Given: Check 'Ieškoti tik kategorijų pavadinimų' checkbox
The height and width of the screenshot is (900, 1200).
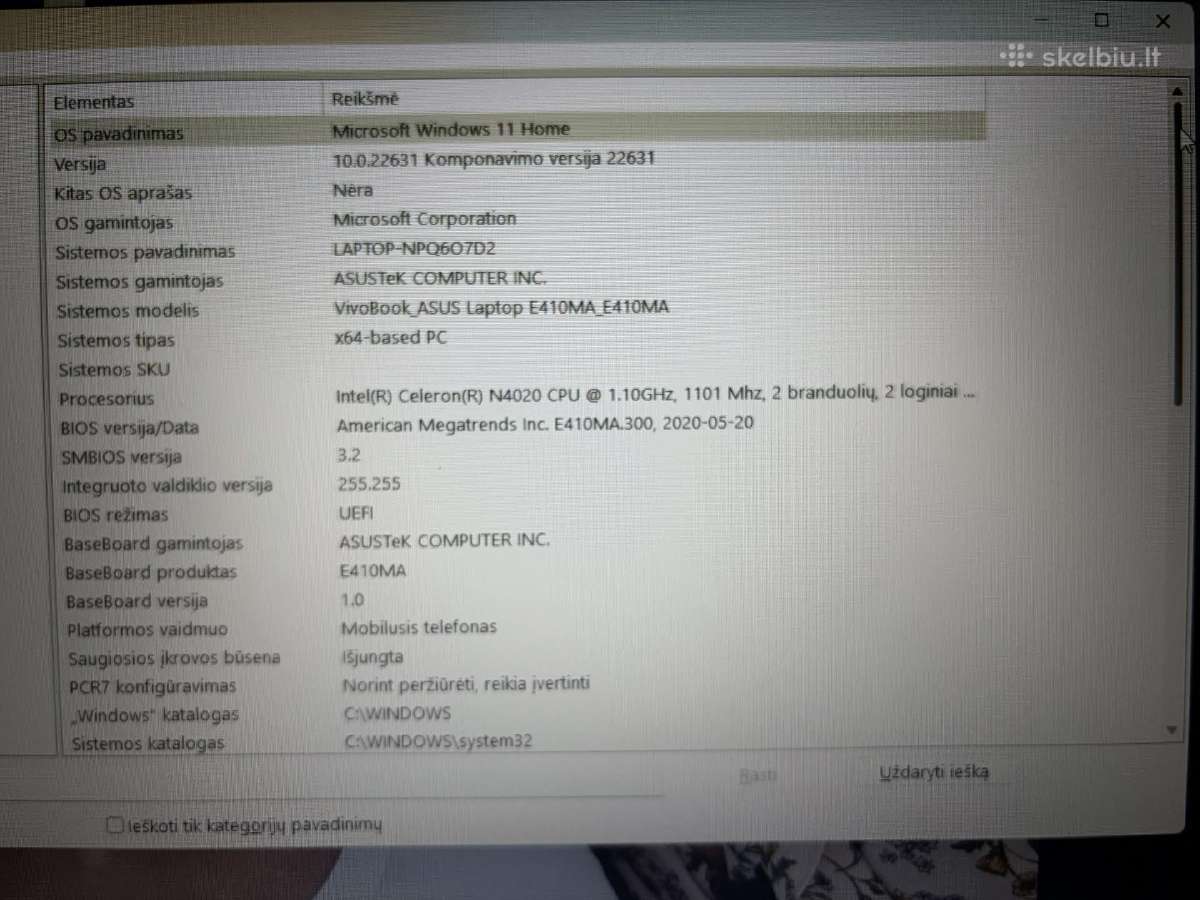Looking at the screenshot, I should pyautogui.click(x=115, y=825).
